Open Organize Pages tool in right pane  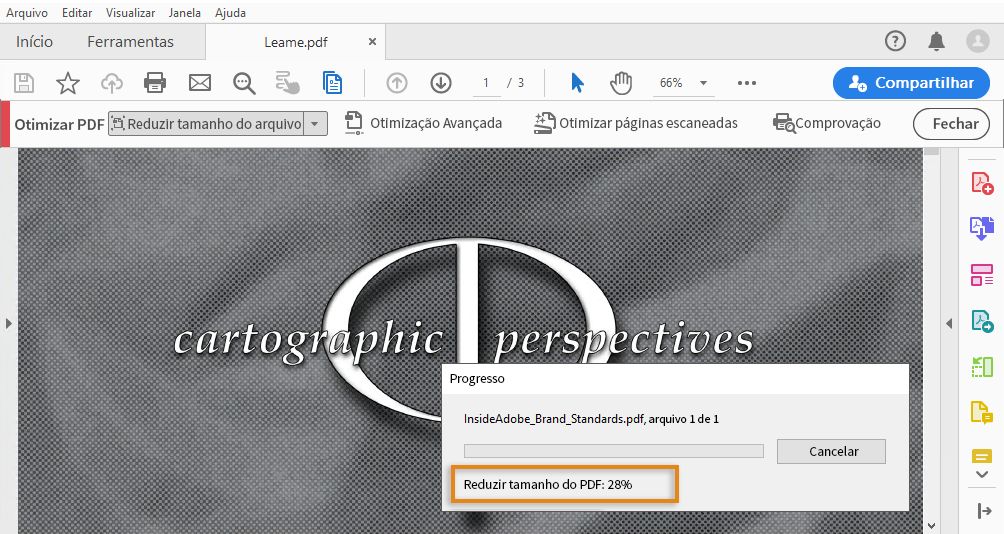point(982,275)
